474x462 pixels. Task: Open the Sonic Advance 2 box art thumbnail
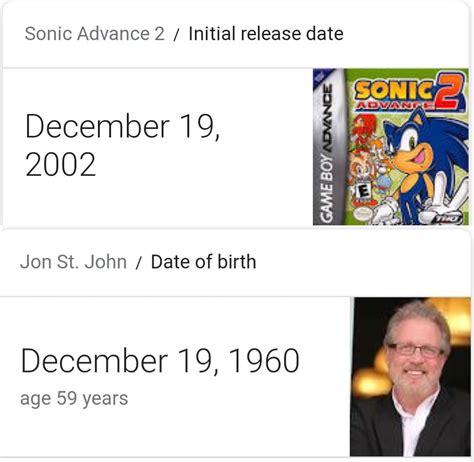coord(391,147)
